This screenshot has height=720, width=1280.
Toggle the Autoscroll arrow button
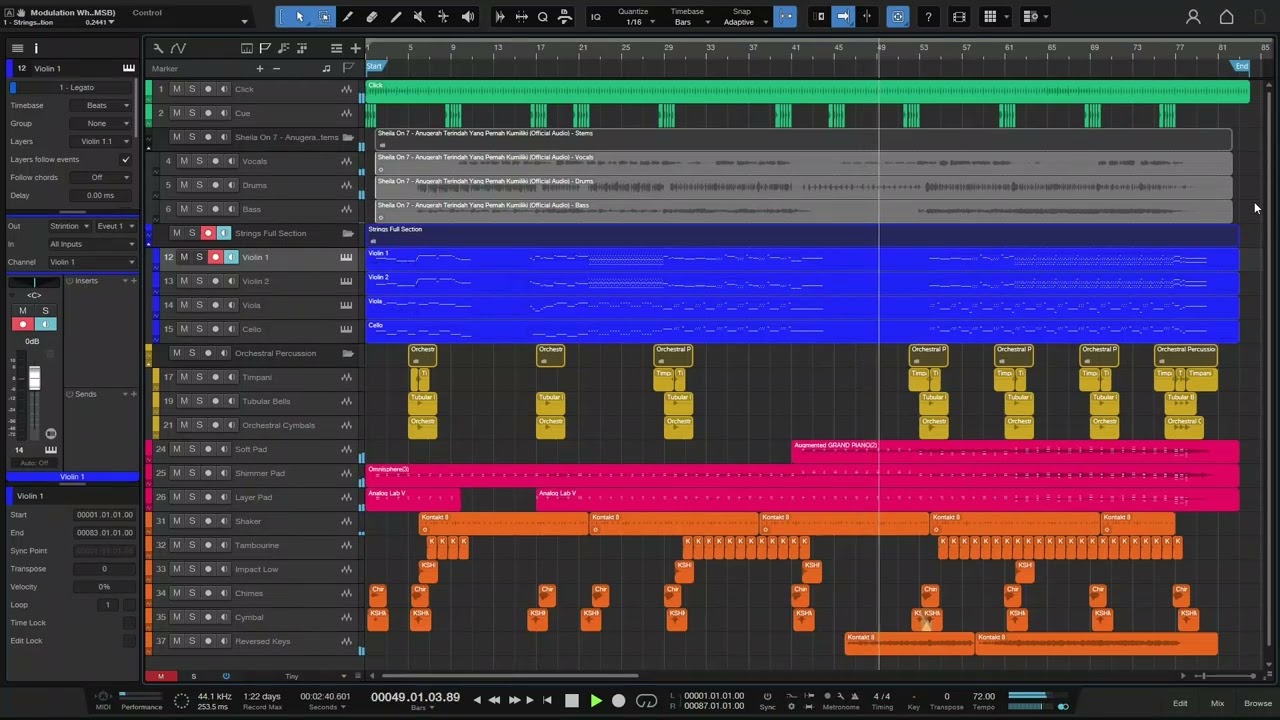(x=843, y=16)
